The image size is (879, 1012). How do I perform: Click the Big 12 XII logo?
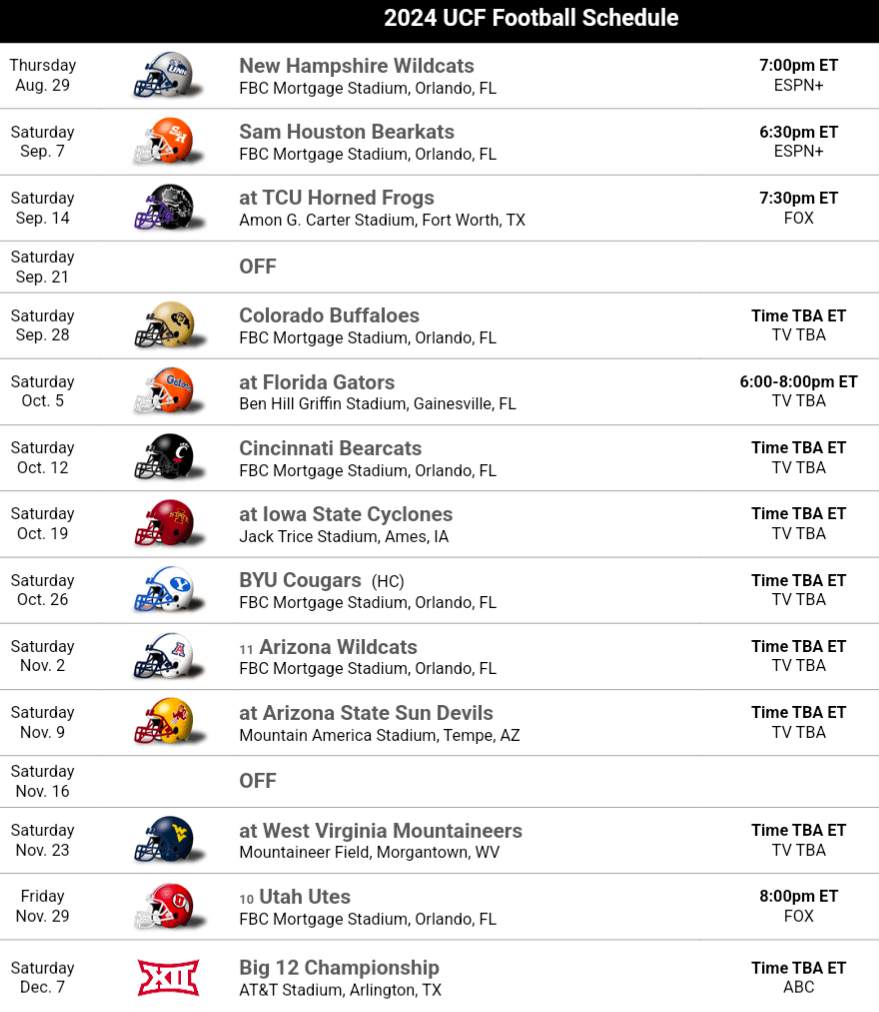tap(168, 977)
